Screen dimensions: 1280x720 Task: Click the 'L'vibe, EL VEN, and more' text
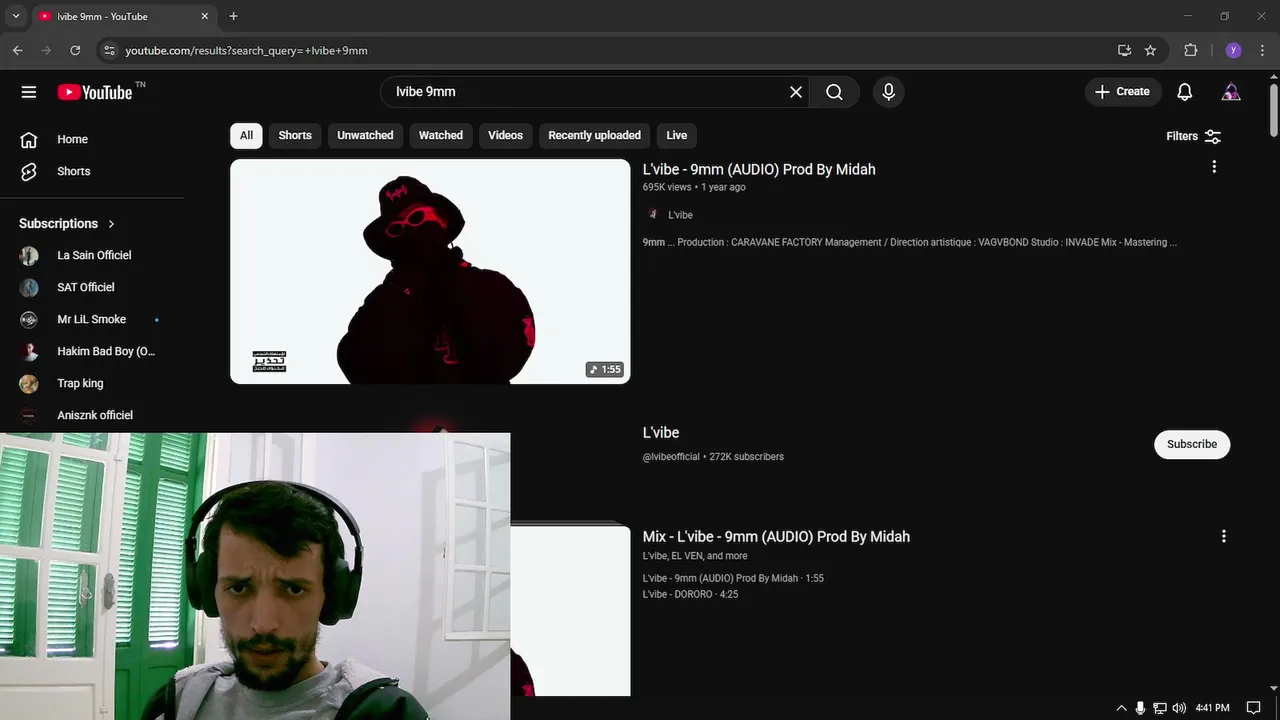click(695, 556)
